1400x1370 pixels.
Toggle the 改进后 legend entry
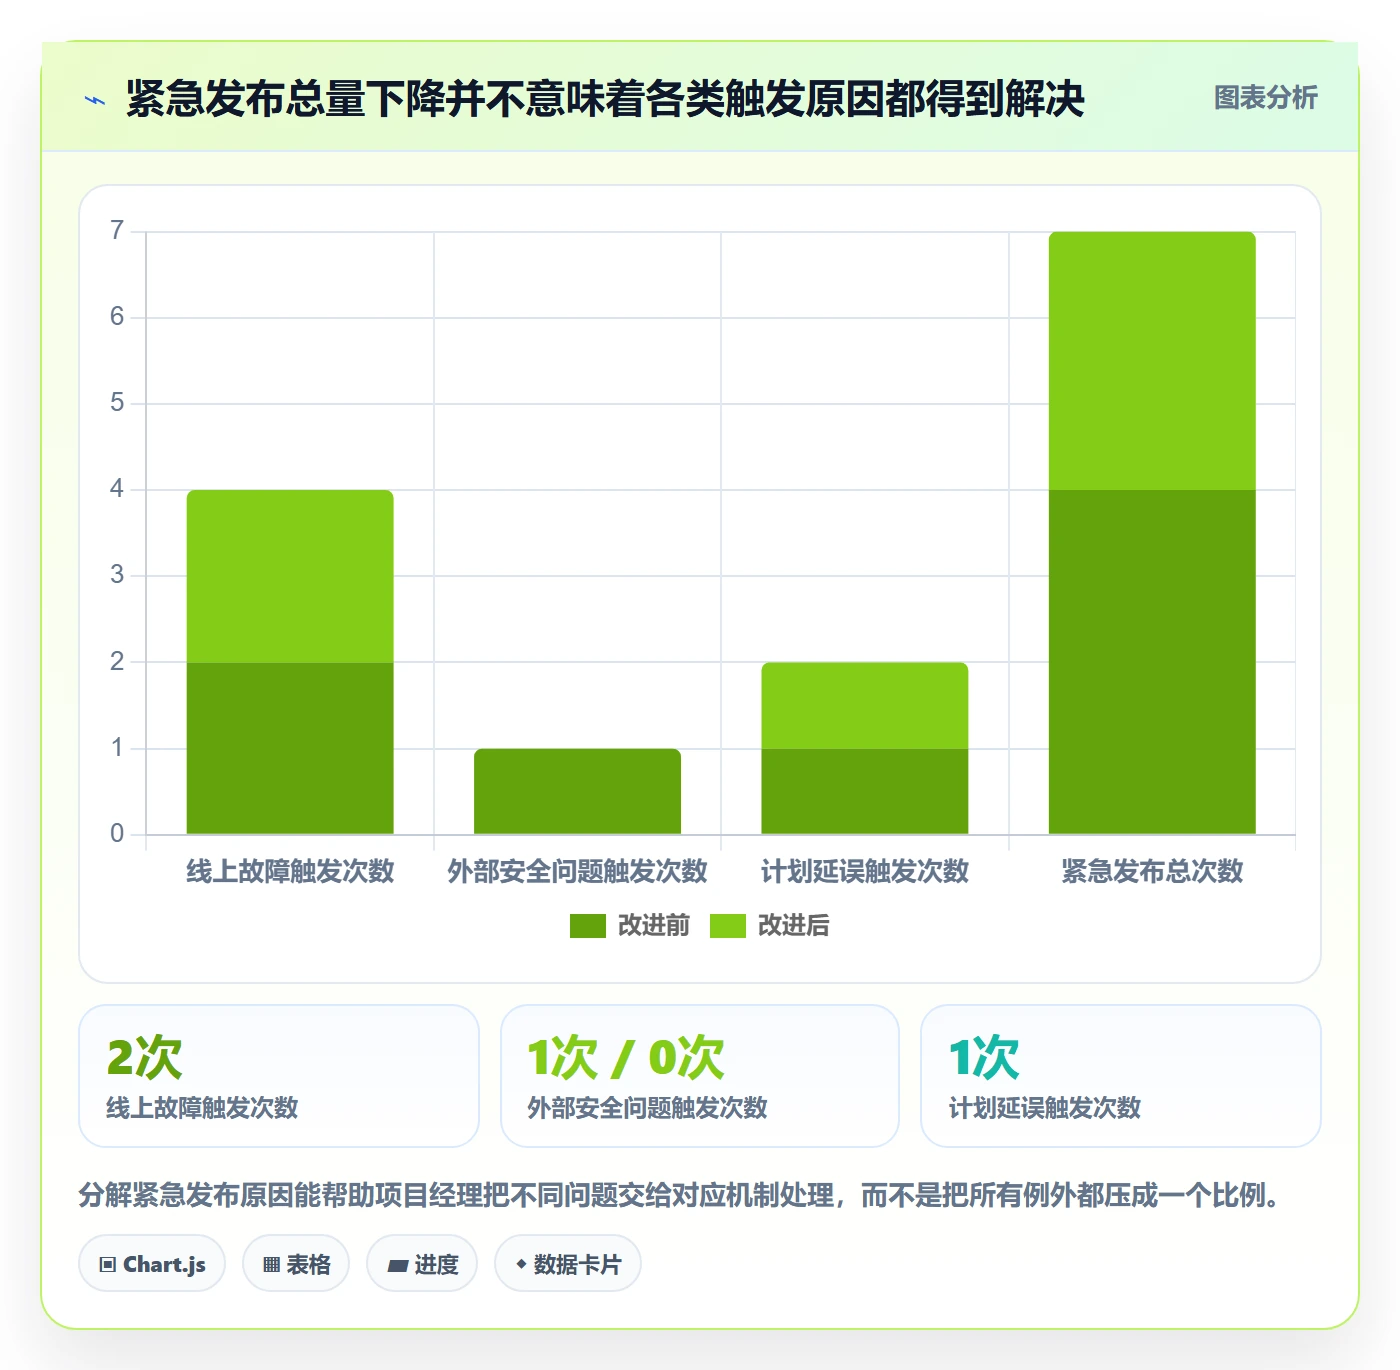[x=770, y=925]
